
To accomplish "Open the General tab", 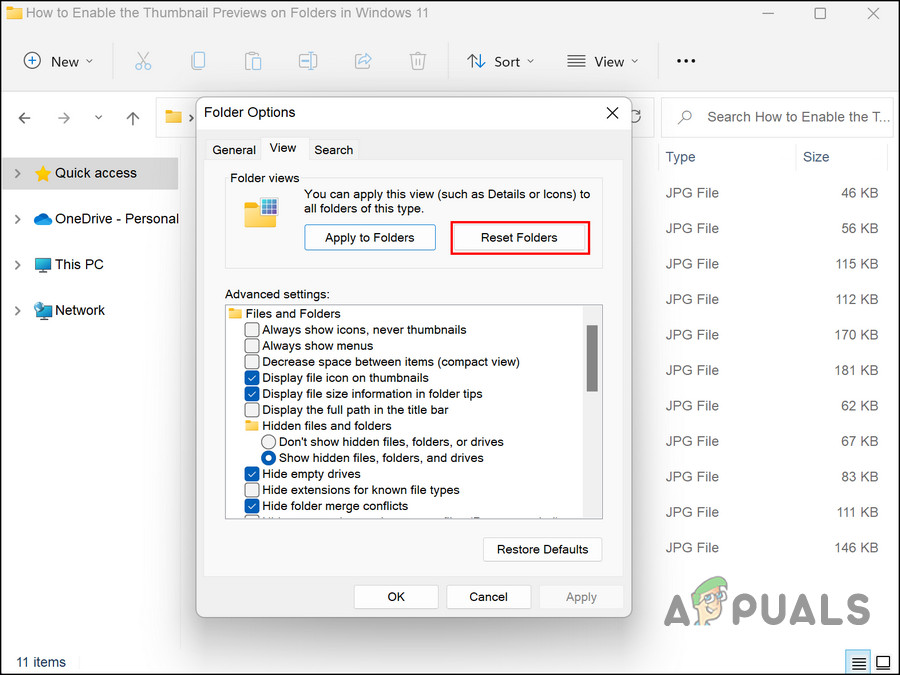I will [234, 150].
